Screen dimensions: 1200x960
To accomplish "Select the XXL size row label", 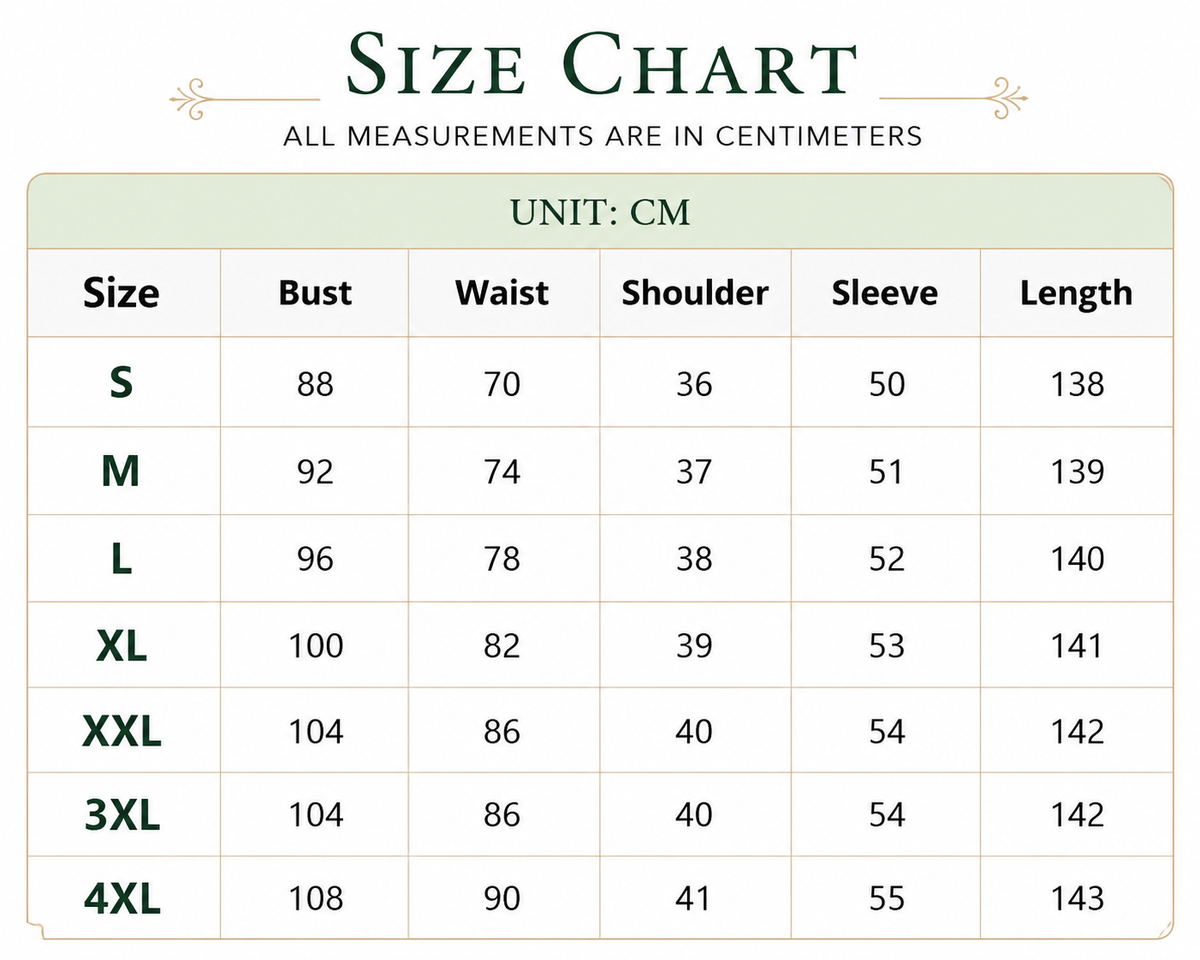I will pyautogui.click(x=121, y=733).
